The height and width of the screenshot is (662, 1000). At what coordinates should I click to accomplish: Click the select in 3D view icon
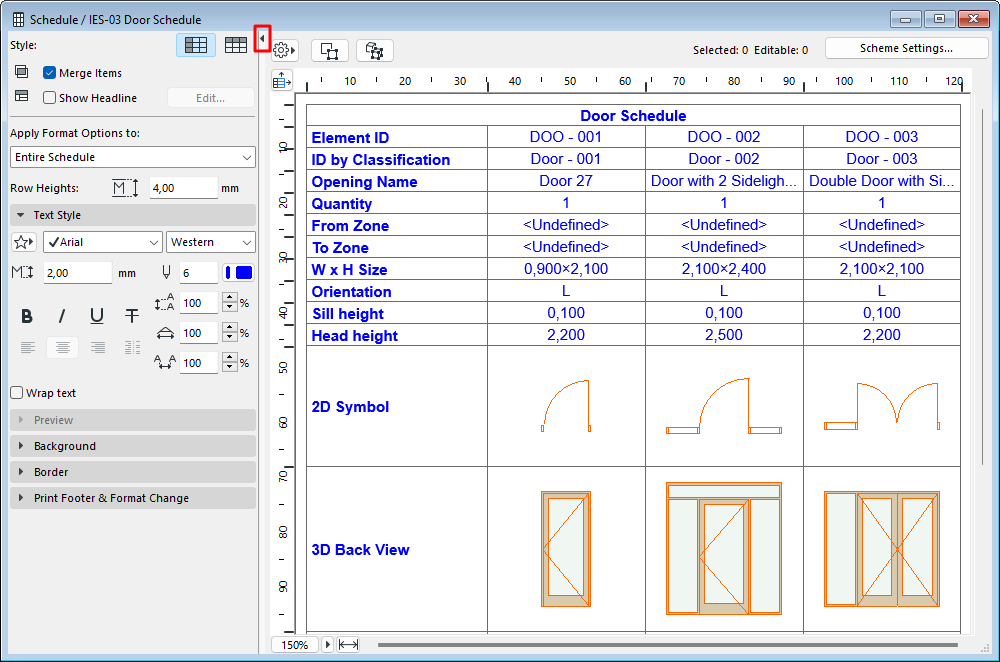coord(375,50)
